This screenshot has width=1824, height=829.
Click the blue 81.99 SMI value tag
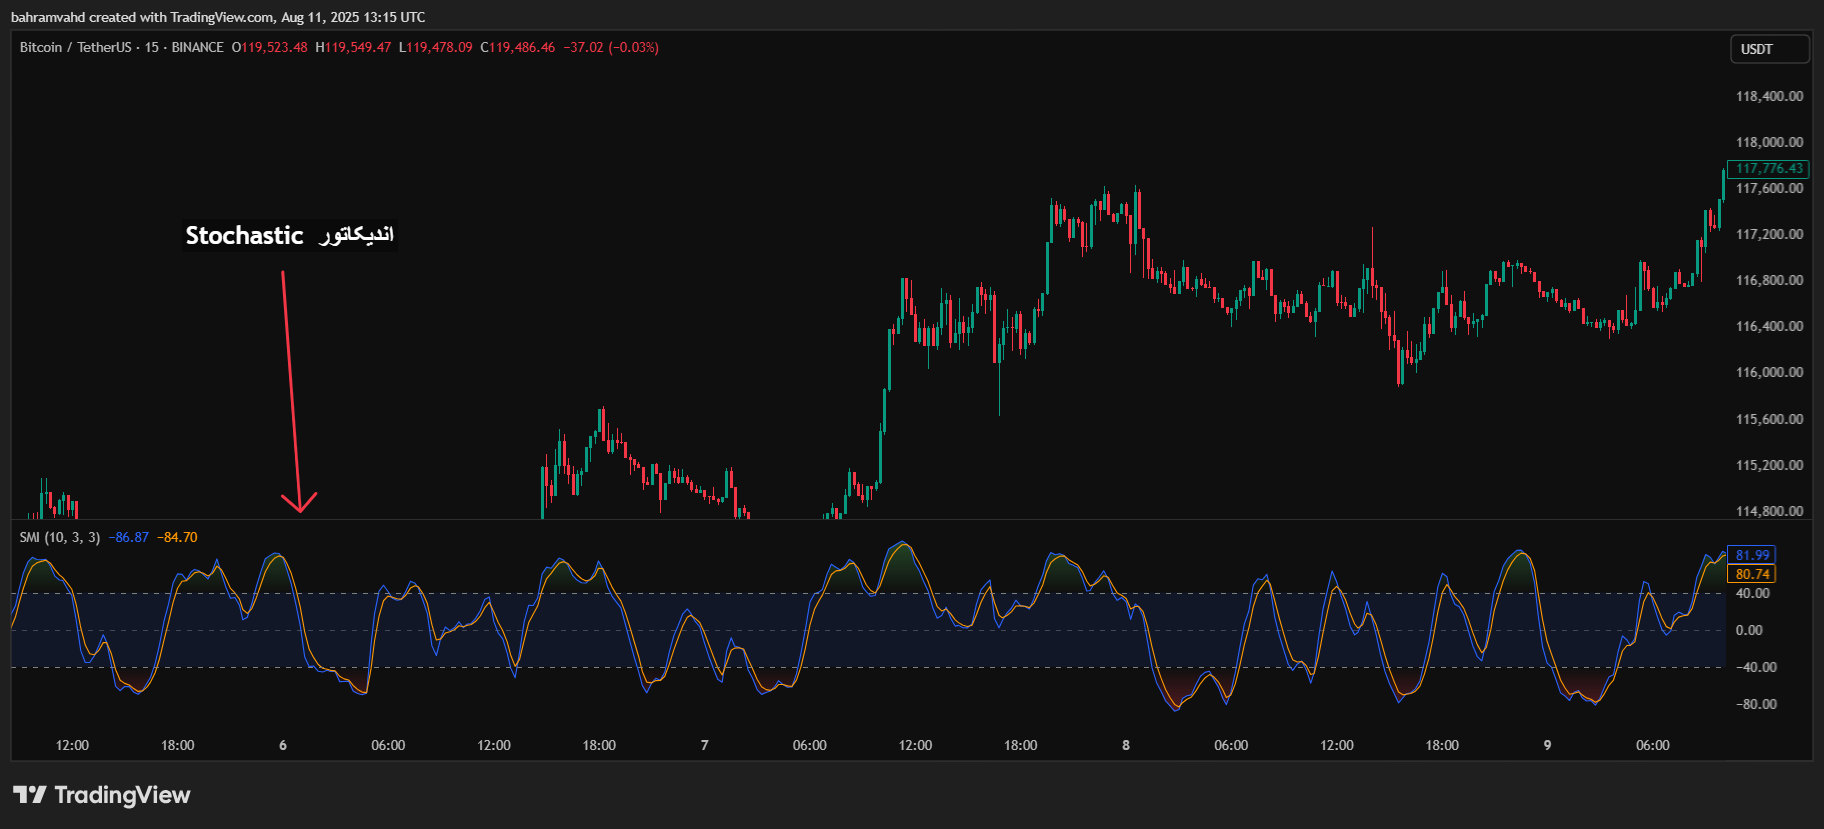coord(1752,555)
